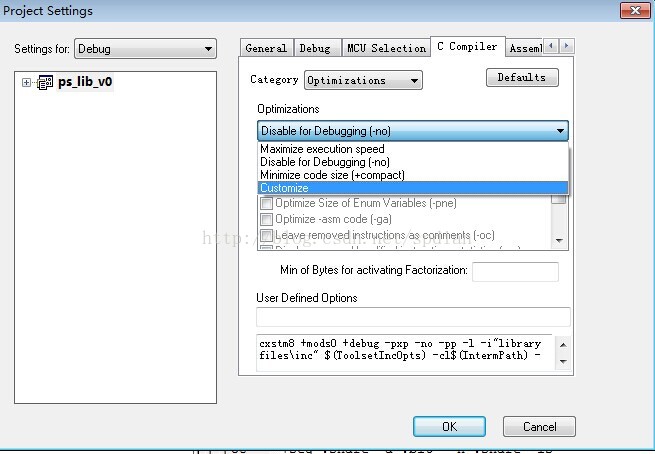Choose Minimize code size (+compact) option
The image size is (655, 454).
pyautogui.click(x=413, y=175)
